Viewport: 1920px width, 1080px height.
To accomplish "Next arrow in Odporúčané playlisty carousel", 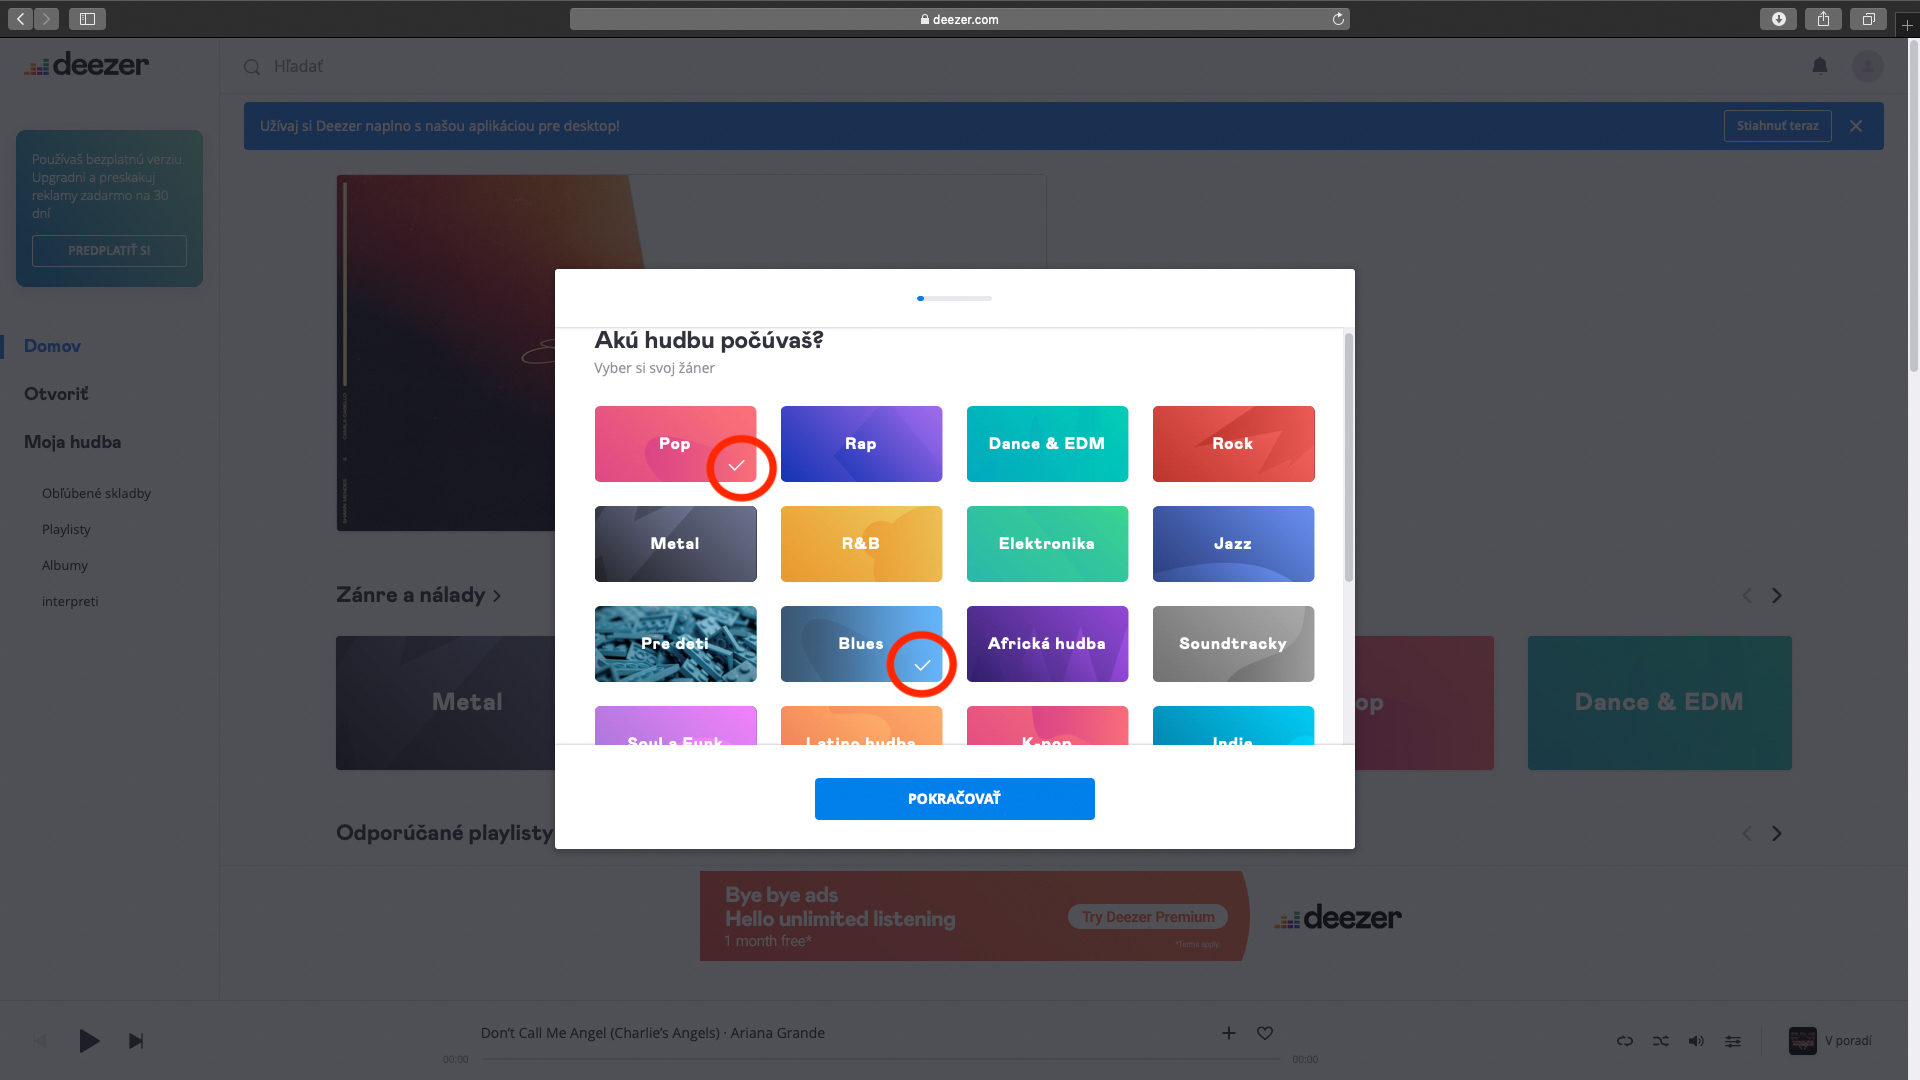I will (1777, 833).
